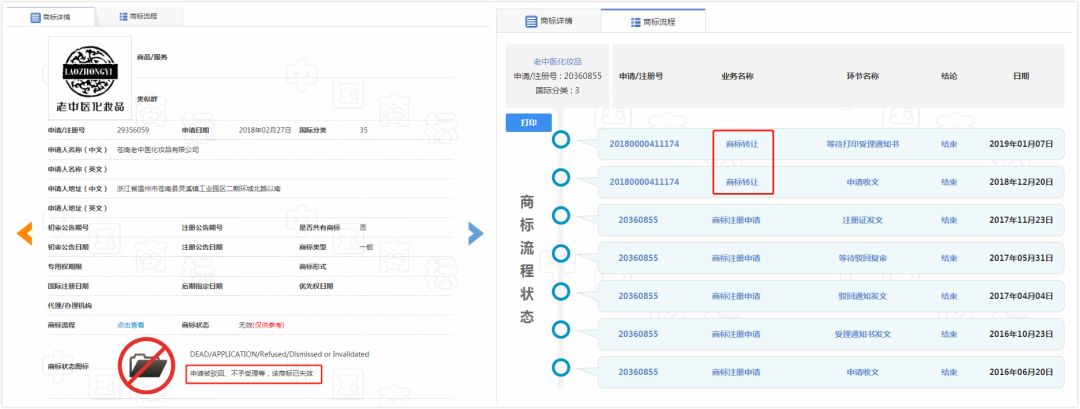Select 商标流程 tab in right panel
This screenshot has width=1080, height=409.
click(653, 21)
